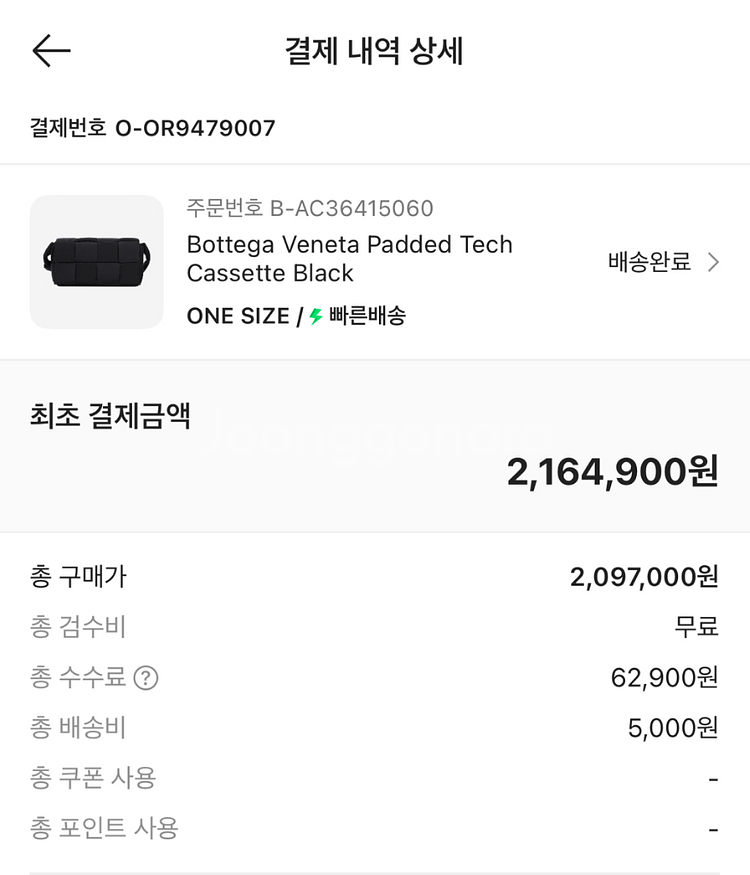Click the 총 구매가 row label
Image resolution: width=750 pixels, height=875 pixels.
pyautogui.click(x=79, y=577)
